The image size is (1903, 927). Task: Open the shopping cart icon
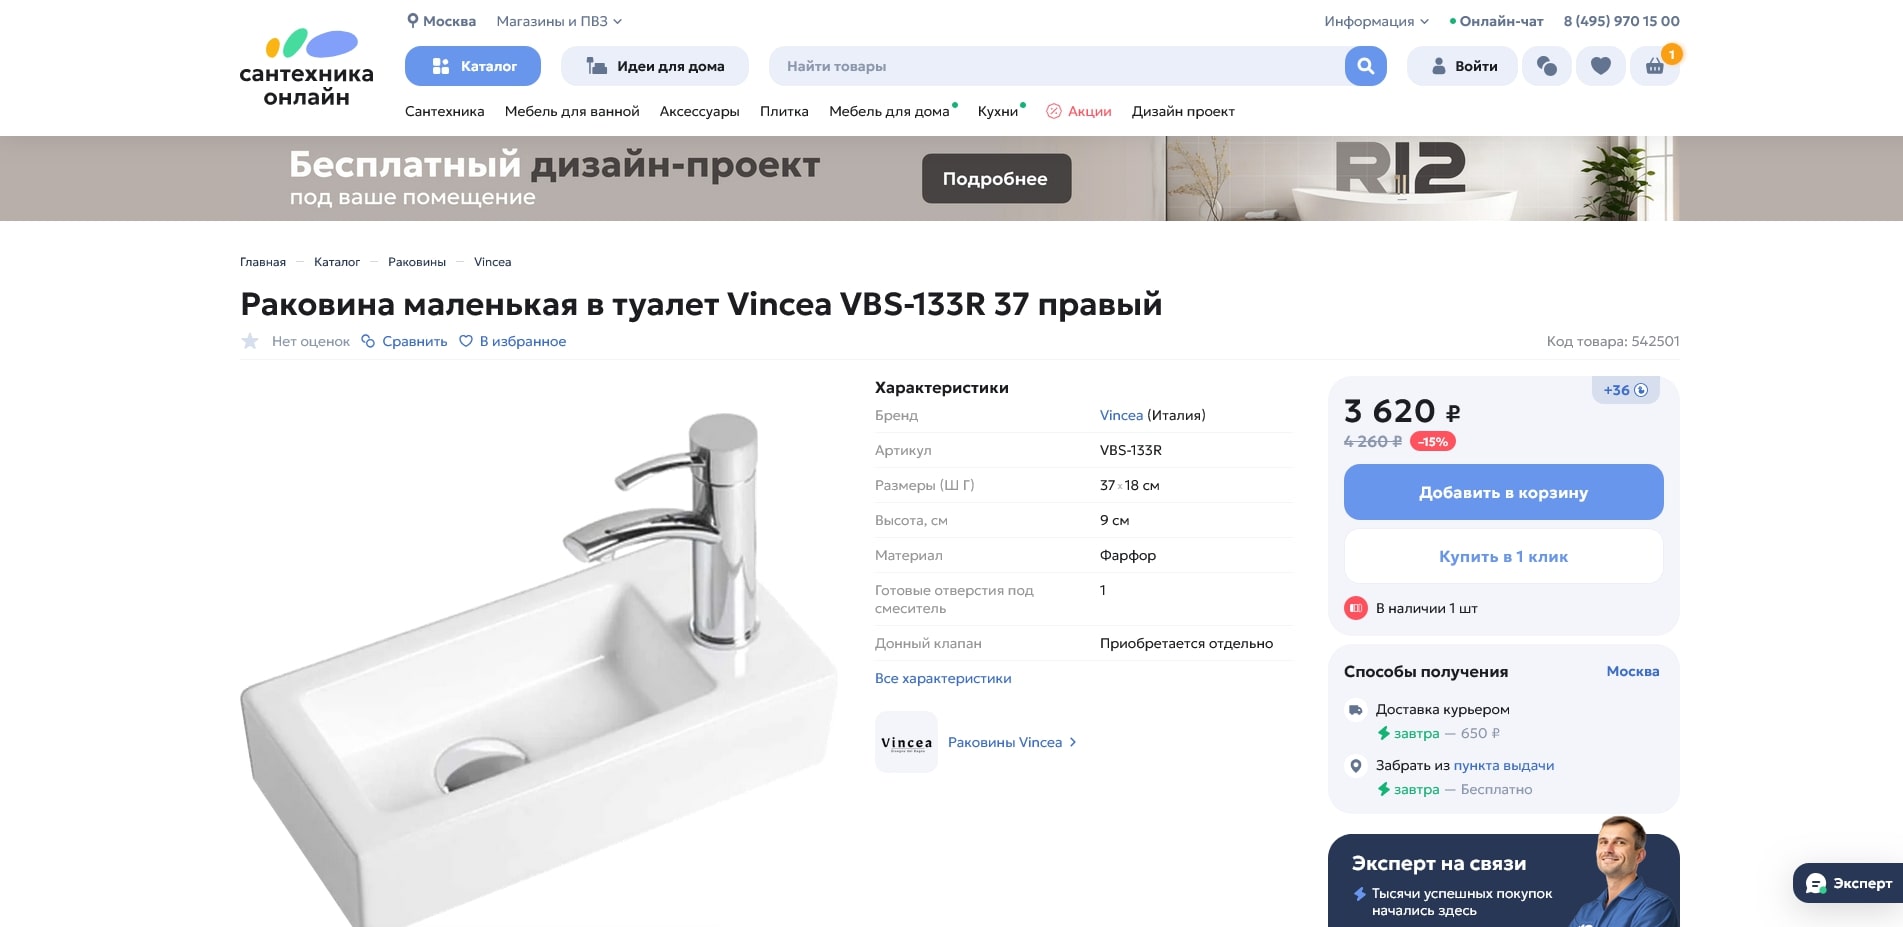pos(1655,66)
